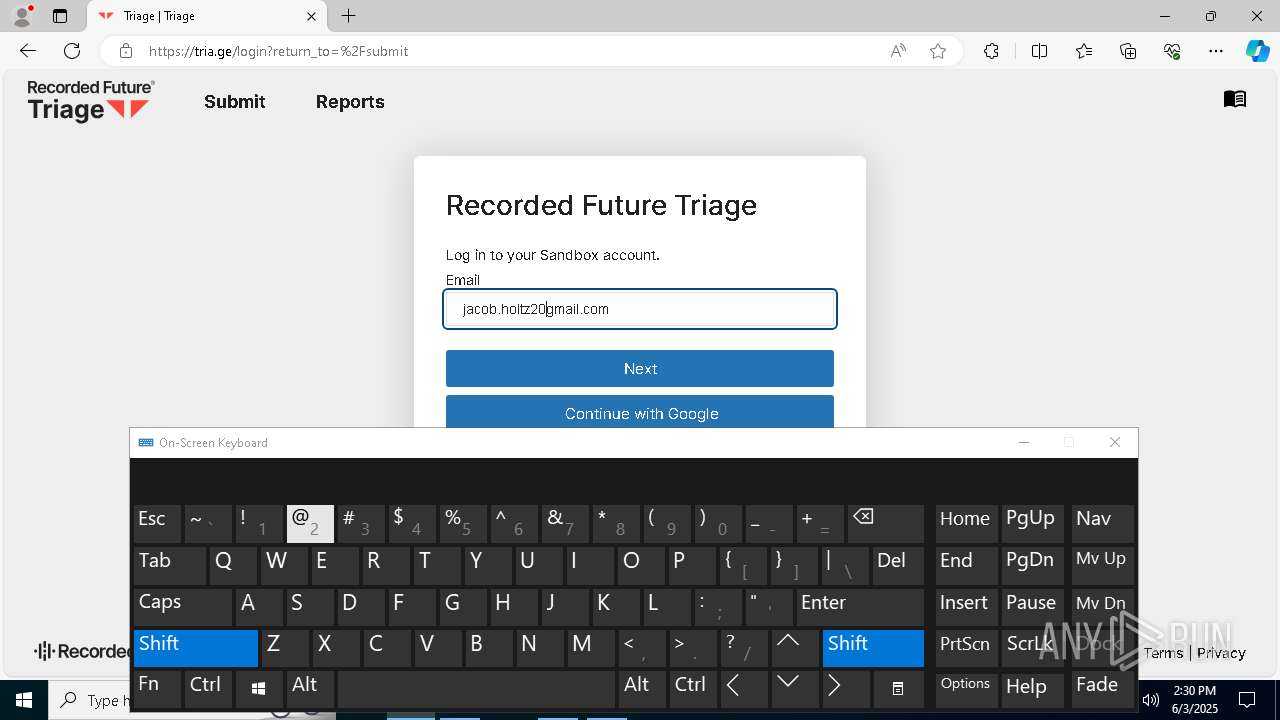Click the Nav key on keyboard
The image size is (1280, 720).
1102,522
